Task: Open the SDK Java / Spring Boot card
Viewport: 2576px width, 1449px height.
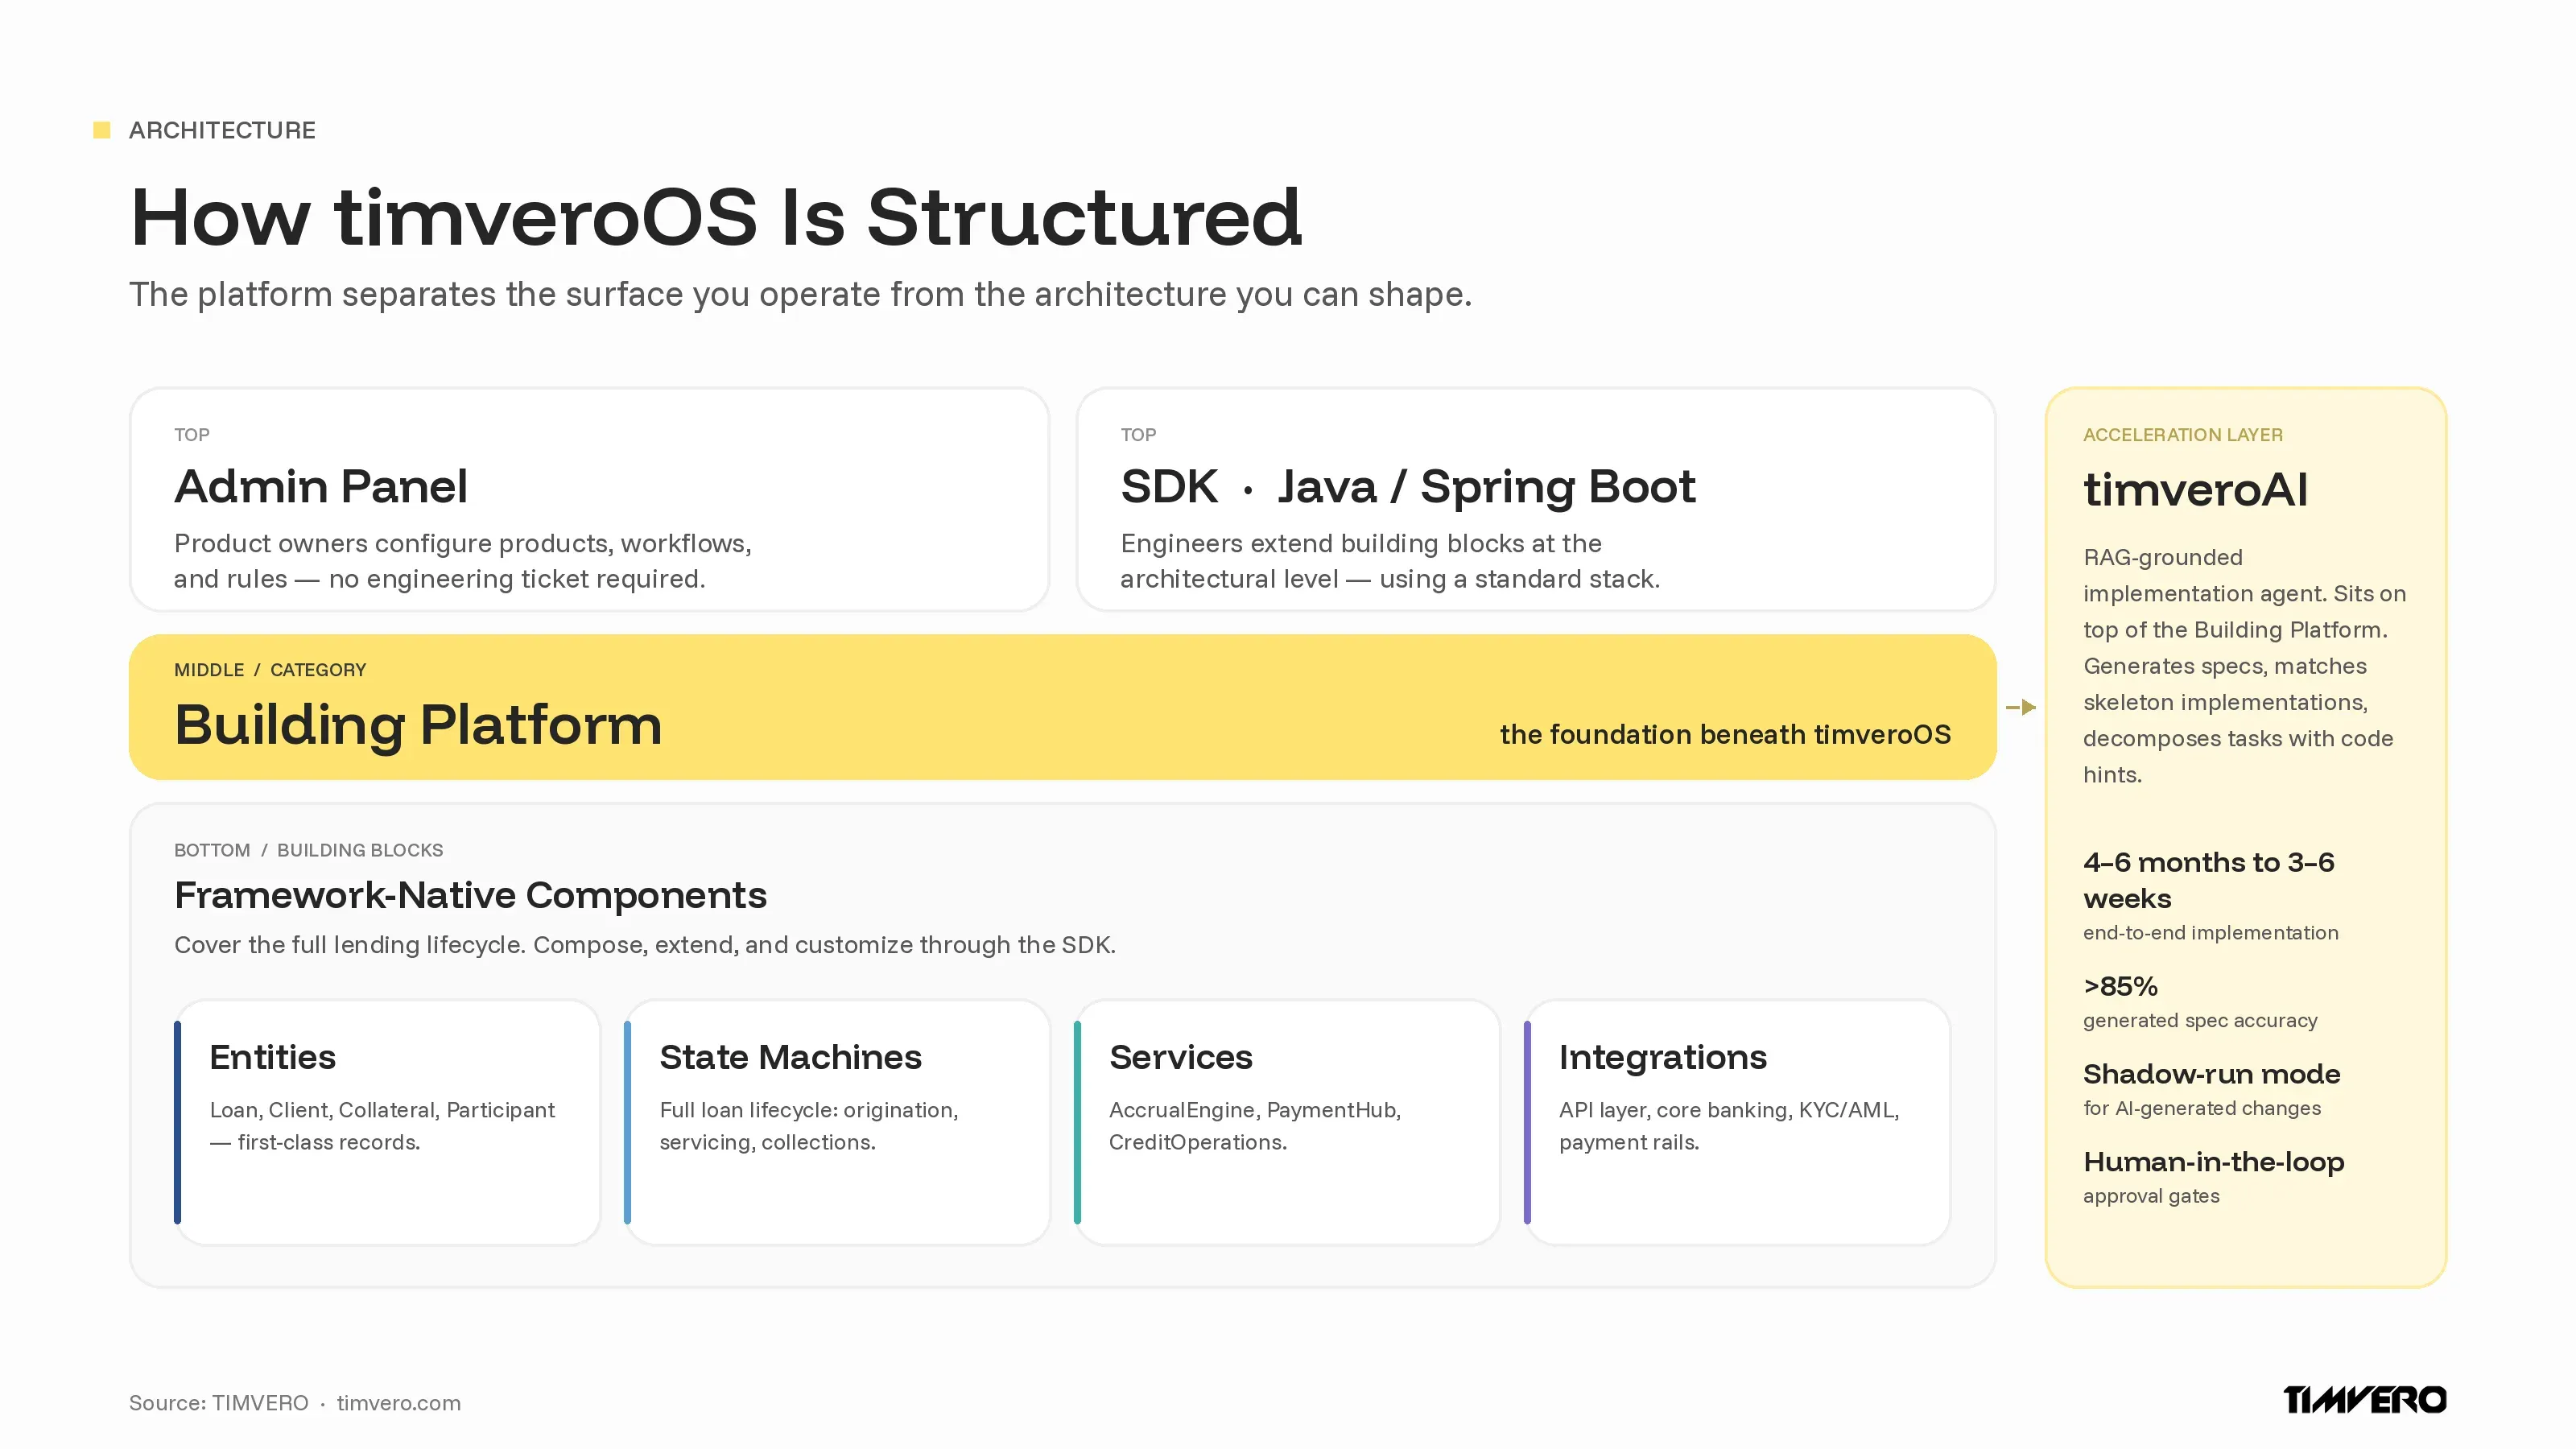Action: (x=1535, y=499)
